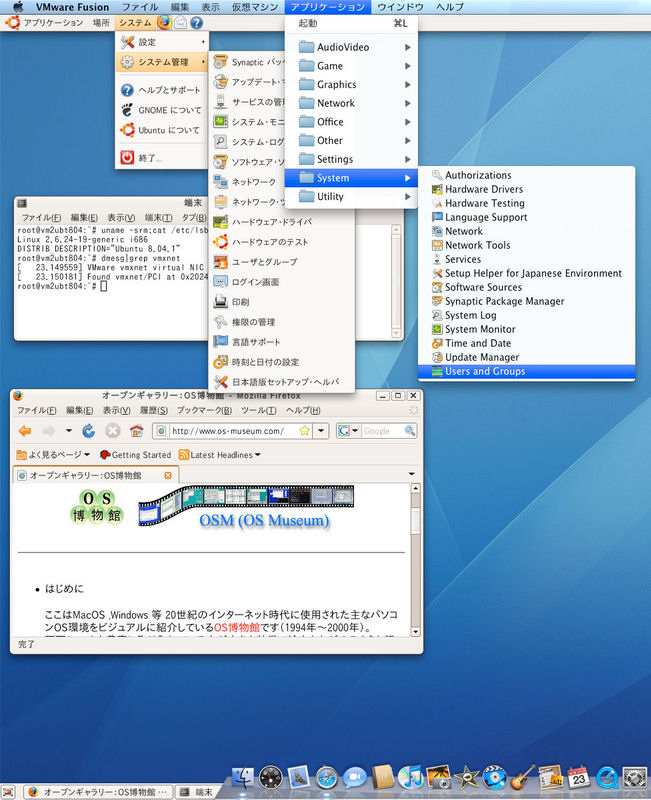Click the オープンギャラリー:OS博物館 tab
This screenshot has width=651, height=800.
[x=95, y=475]
